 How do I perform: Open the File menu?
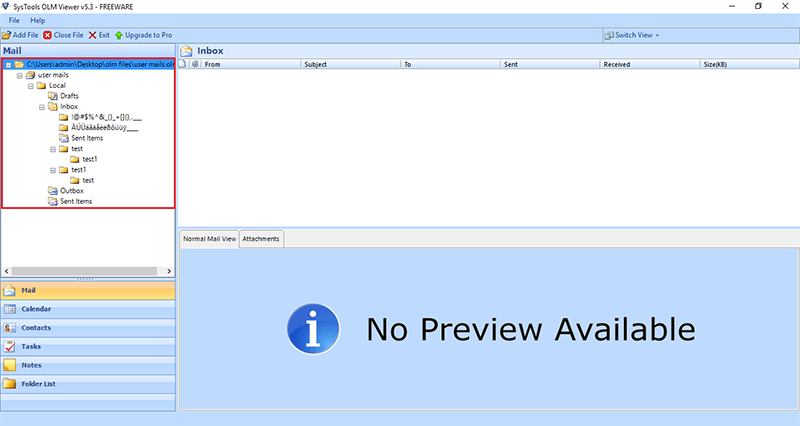(14, 20)
